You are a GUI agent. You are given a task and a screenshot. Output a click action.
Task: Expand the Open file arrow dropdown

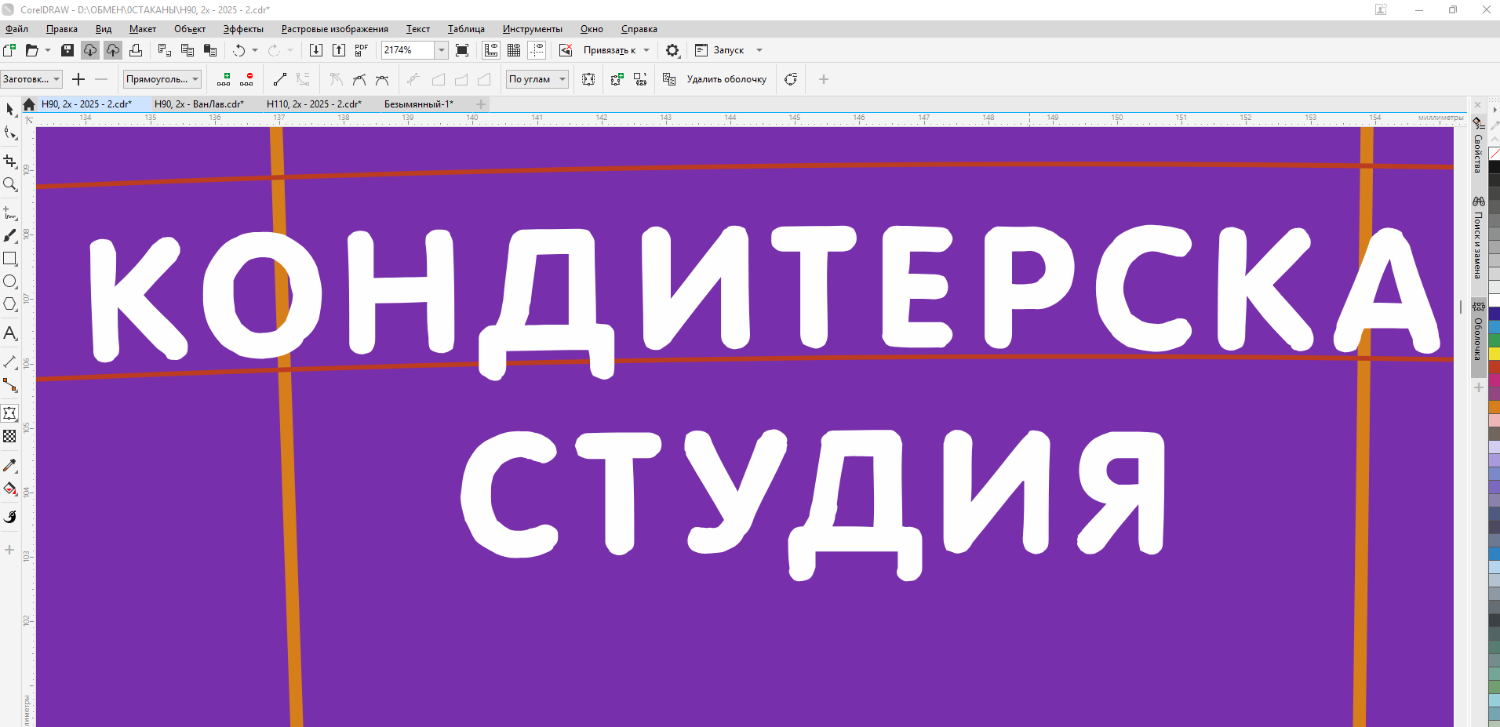[48, 50]
